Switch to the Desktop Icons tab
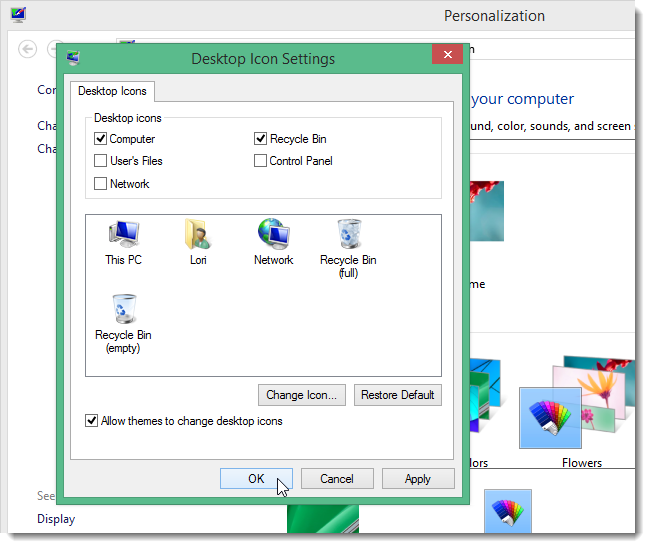Viewport: 650px width, 548px height. [112, 91]
